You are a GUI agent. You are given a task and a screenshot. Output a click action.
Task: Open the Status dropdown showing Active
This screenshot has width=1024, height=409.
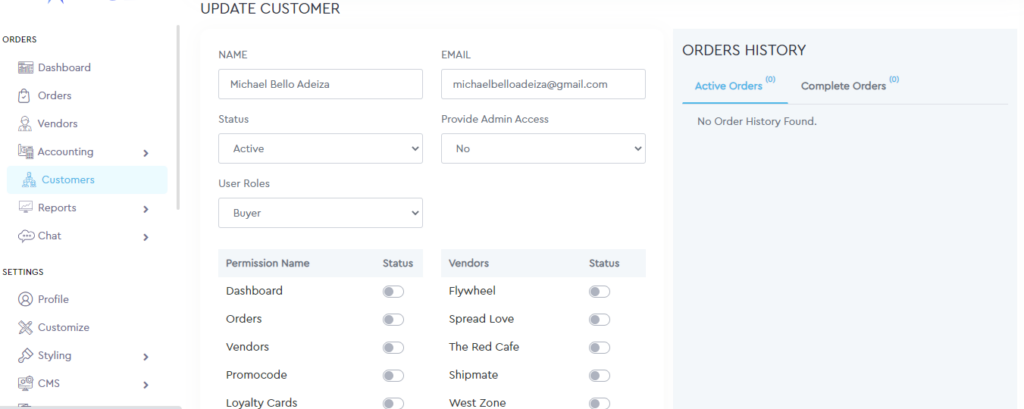pyautogui.click(x=320, y=148)
